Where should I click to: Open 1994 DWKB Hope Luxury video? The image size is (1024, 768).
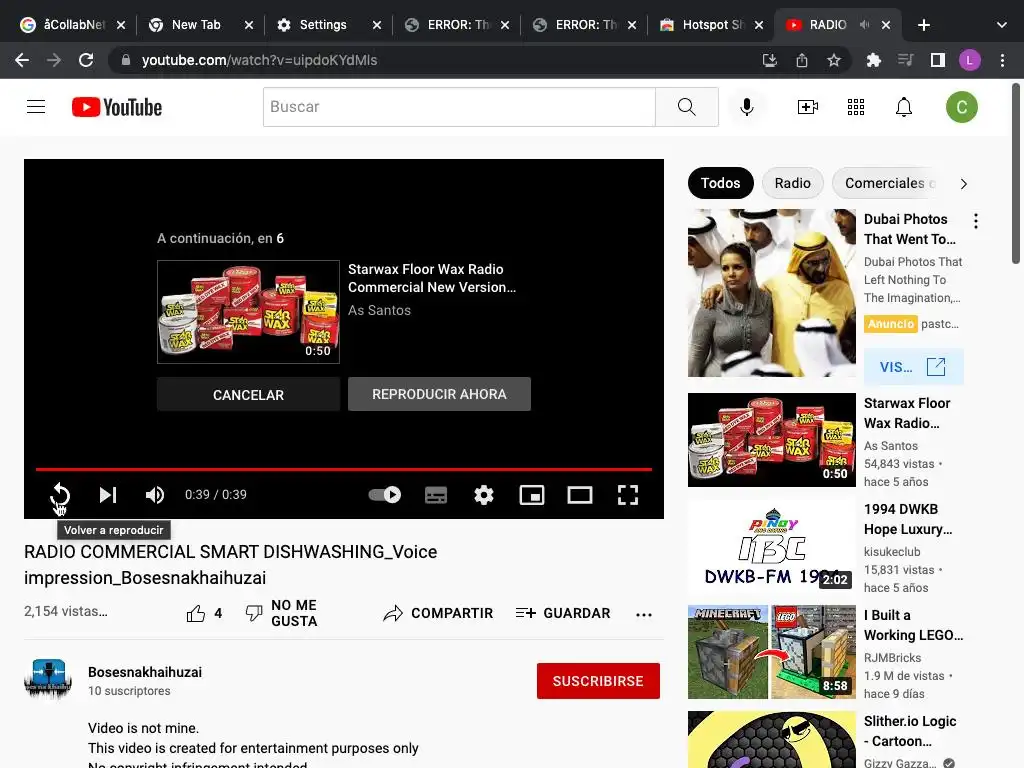(772, 546)
